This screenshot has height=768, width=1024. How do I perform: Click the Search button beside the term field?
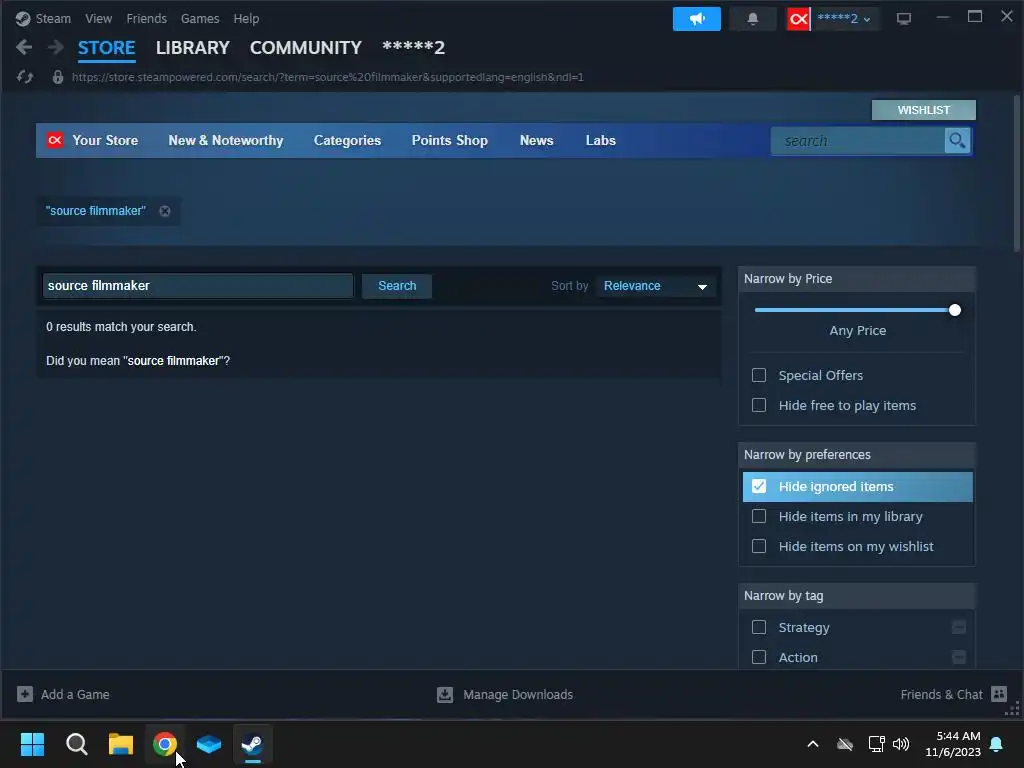(x=397, y=286)
